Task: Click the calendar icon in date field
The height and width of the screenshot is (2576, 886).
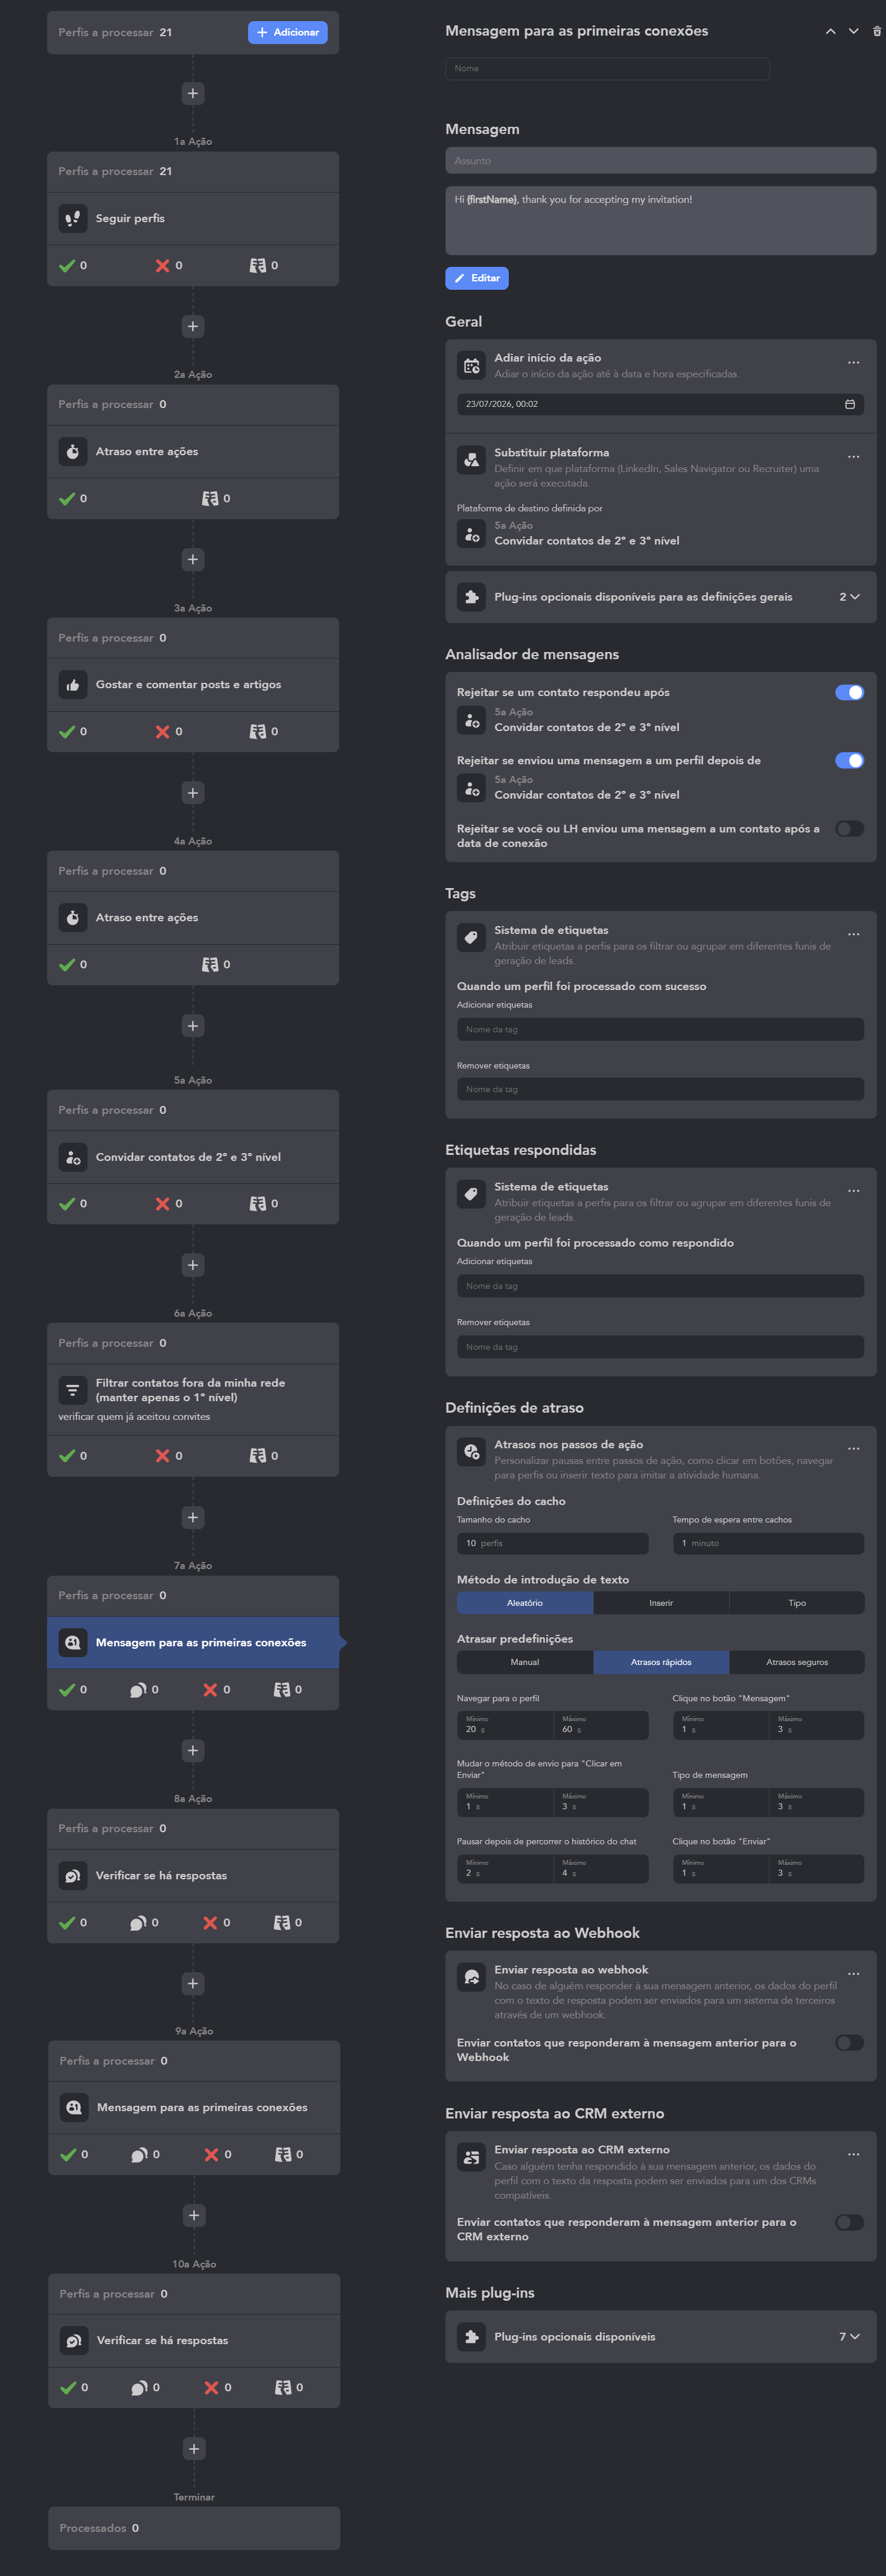Action: point(850,404)
